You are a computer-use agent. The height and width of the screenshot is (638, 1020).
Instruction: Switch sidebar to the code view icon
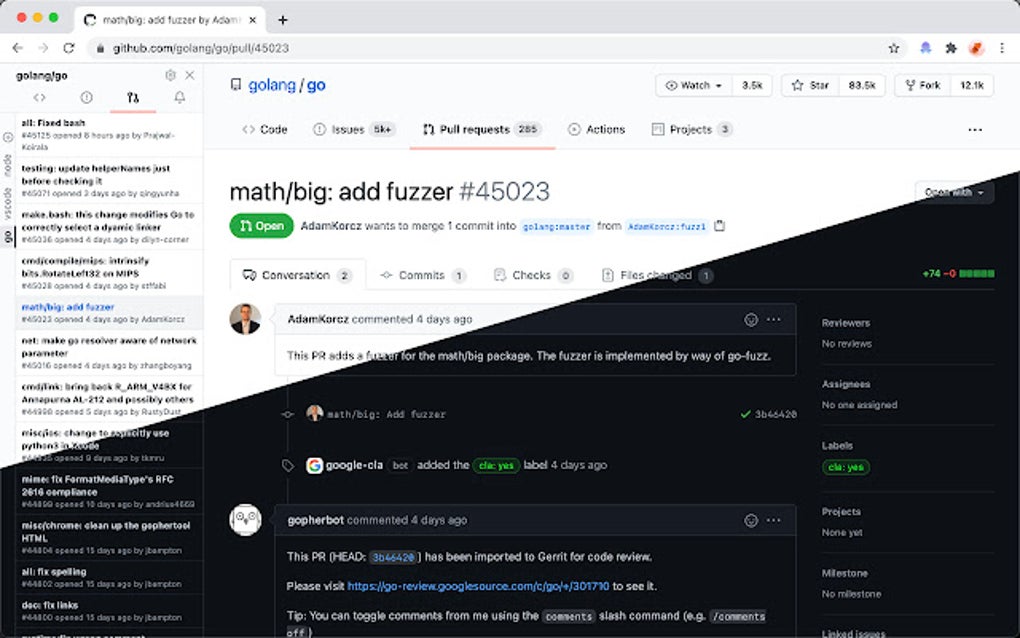coord(40,98)
